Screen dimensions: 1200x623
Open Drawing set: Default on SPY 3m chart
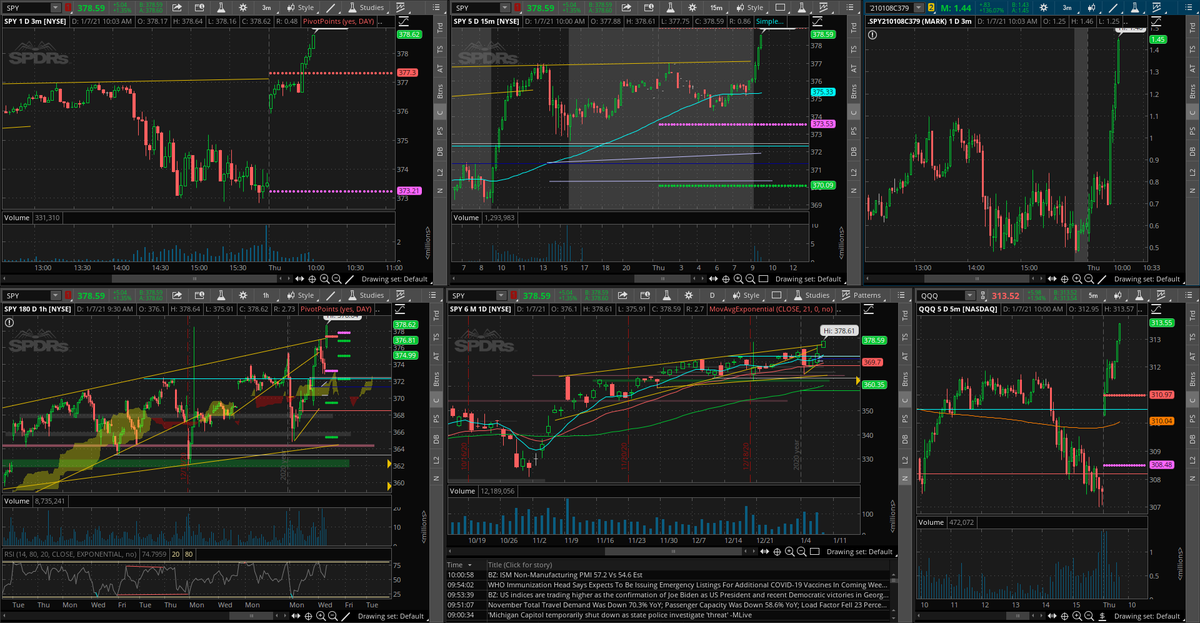pyautogui.click(x=397, y=279)
